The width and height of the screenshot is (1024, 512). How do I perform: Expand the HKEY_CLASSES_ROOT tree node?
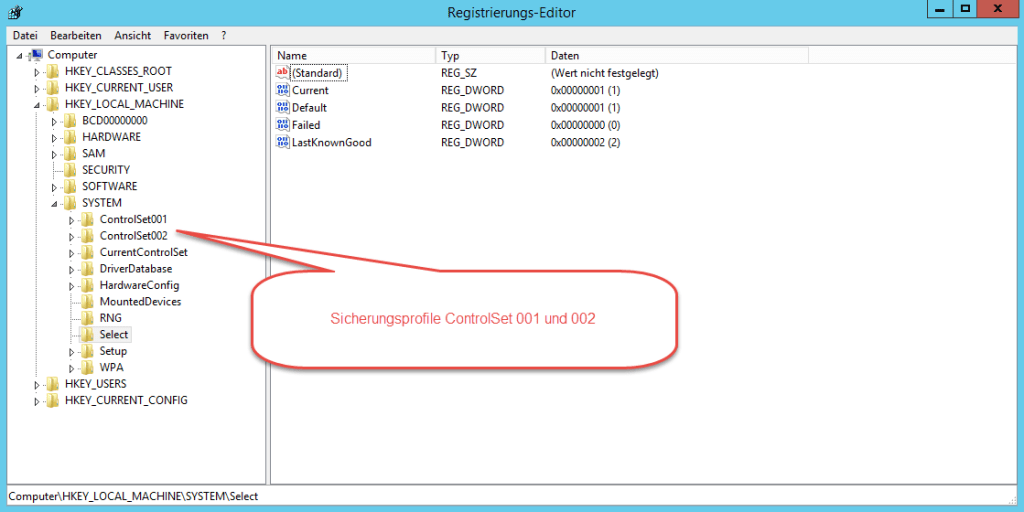38,72
